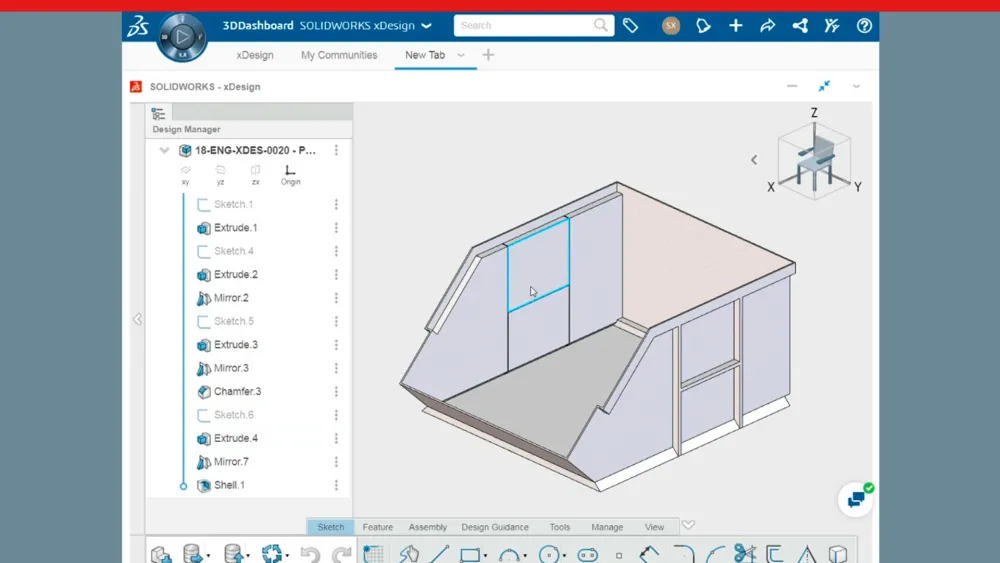Viewport: 1000px width, 563px height.
Task: Click into the Search field
Action: [534, 26]
